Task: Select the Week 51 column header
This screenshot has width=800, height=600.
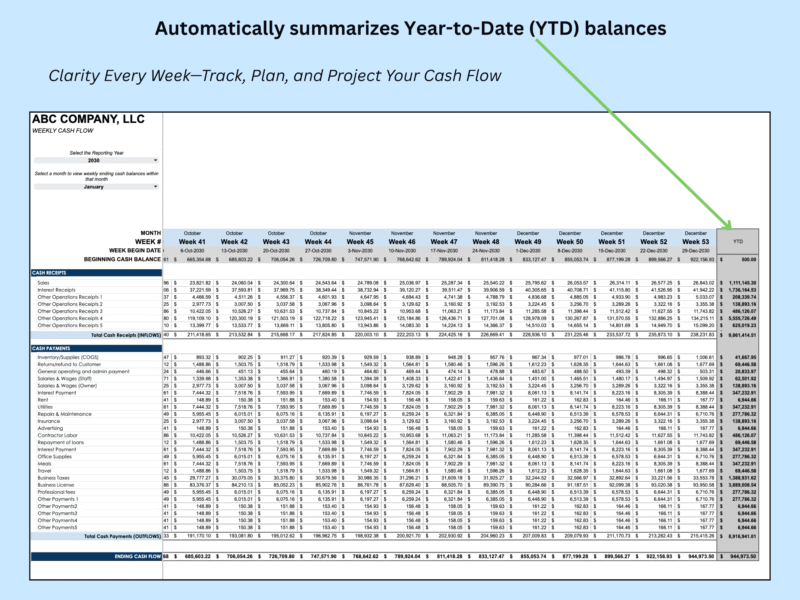Action: point(612,242)
